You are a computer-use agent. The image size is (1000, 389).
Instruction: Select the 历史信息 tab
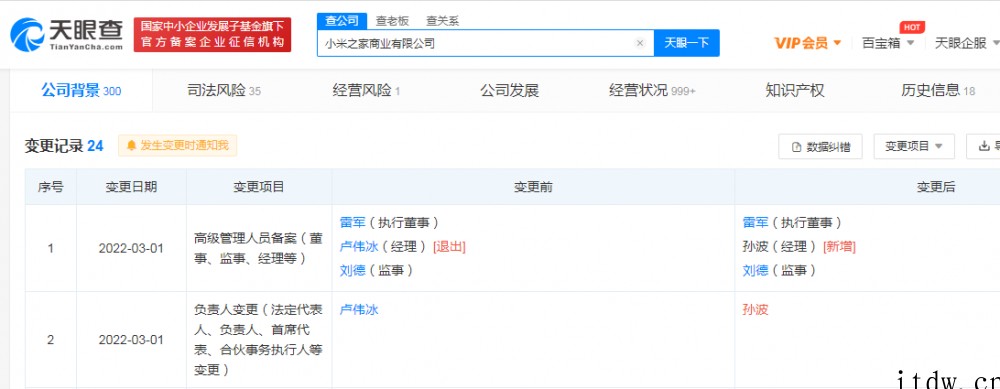[938, 91]
